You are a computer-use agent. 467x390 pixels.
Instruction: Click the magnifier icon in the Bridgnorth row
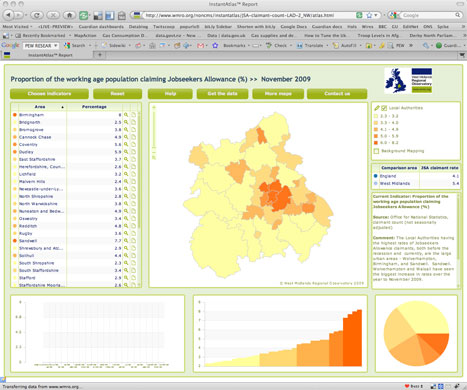point(126,122)
